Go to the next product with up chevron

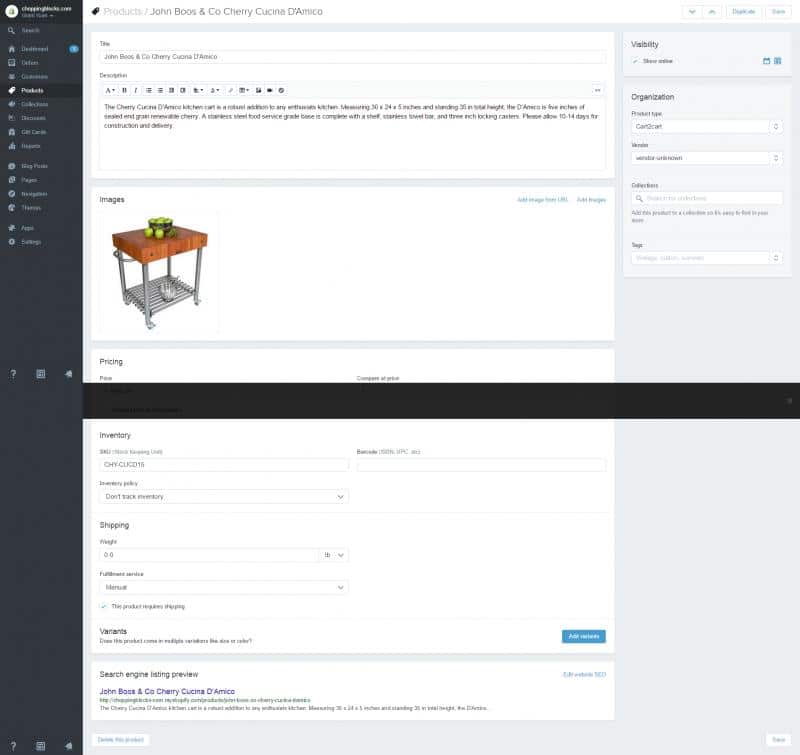[x=712, y=11]
